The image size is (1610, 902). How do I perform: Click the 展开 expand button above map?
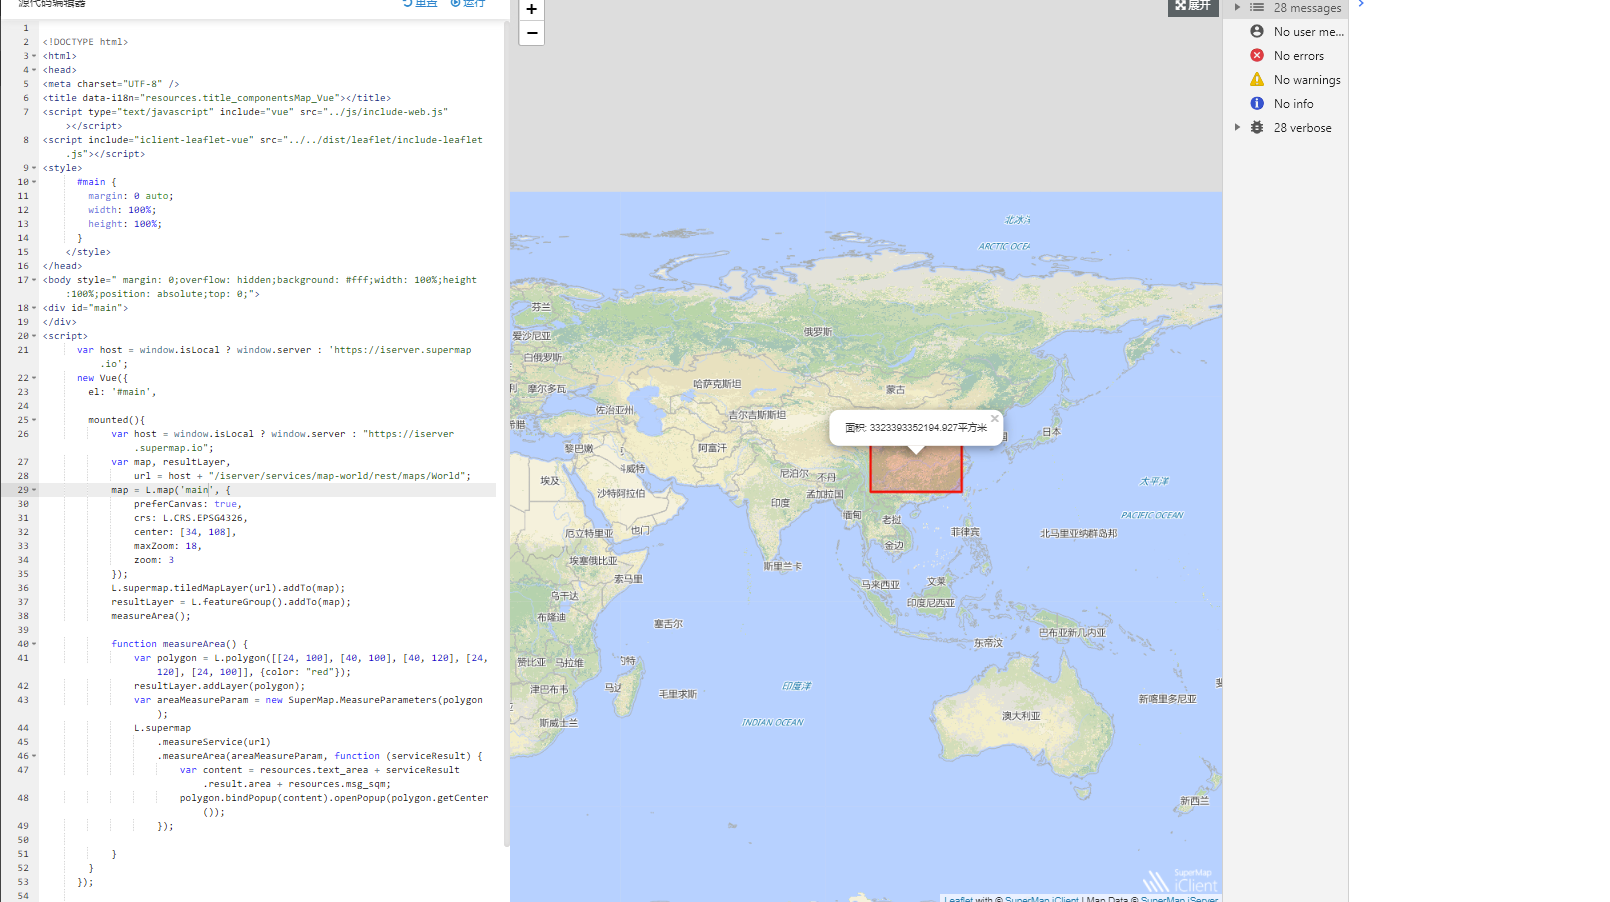tap(1193, 6)
